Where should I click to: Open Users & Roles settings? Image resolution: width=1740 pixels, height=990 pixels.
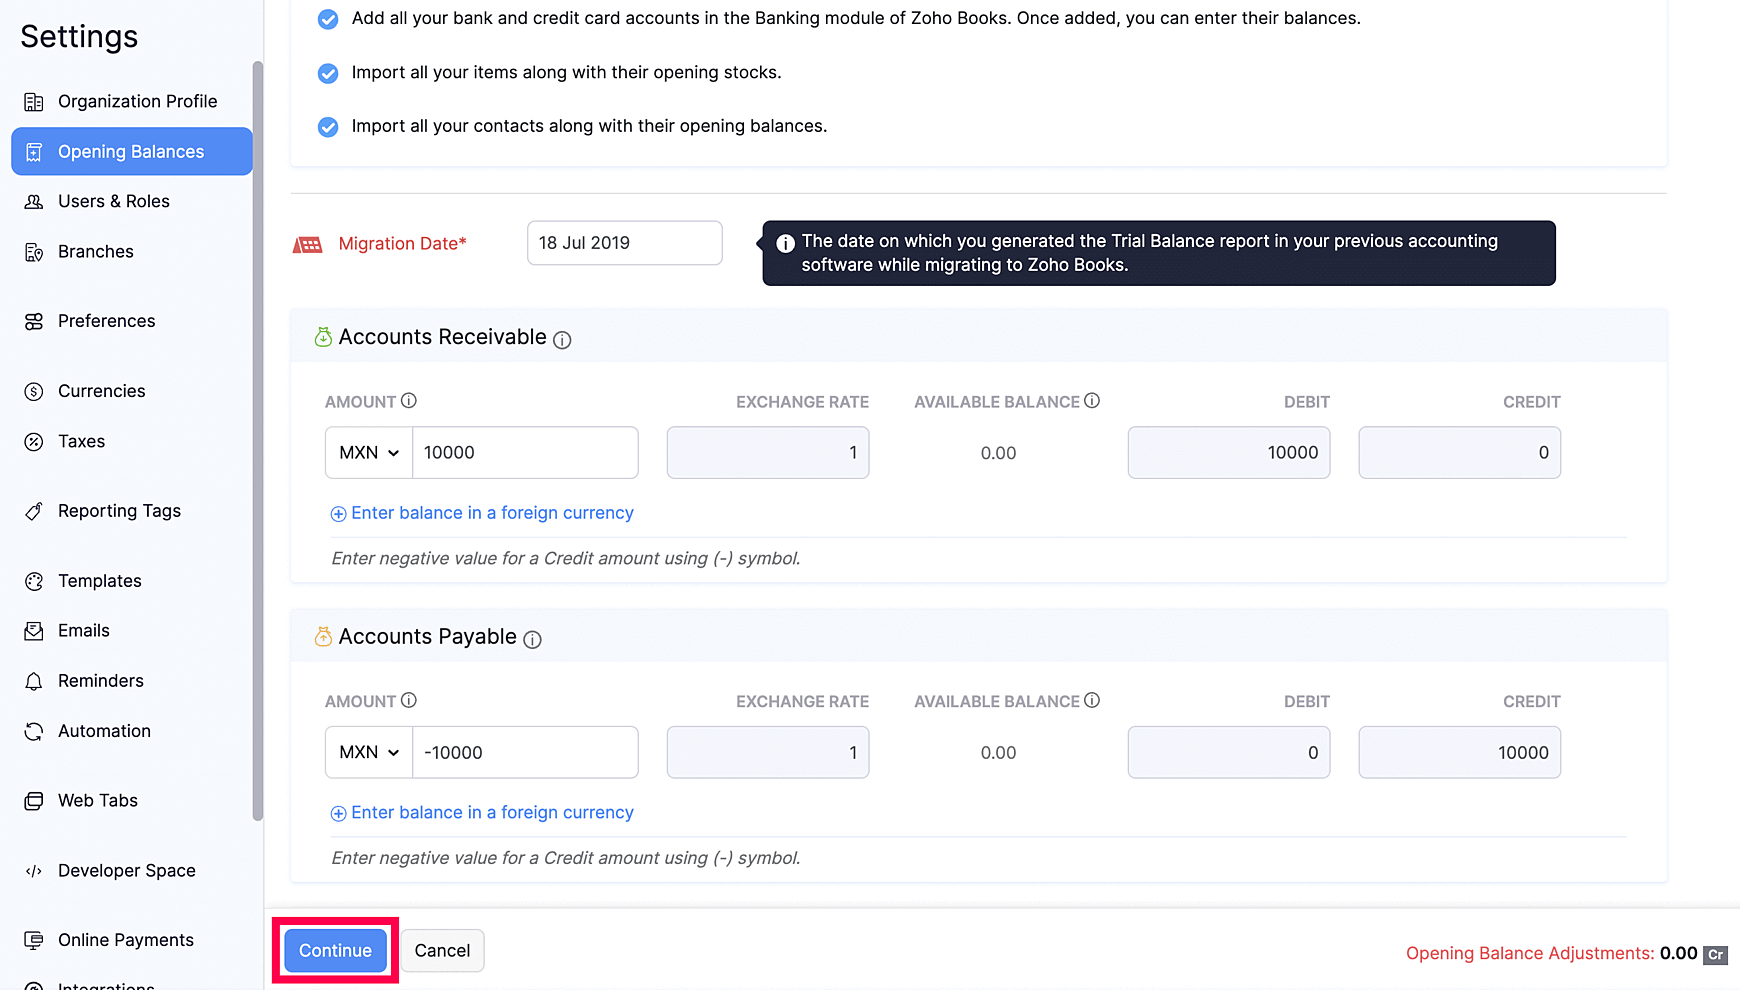point(113,201)
